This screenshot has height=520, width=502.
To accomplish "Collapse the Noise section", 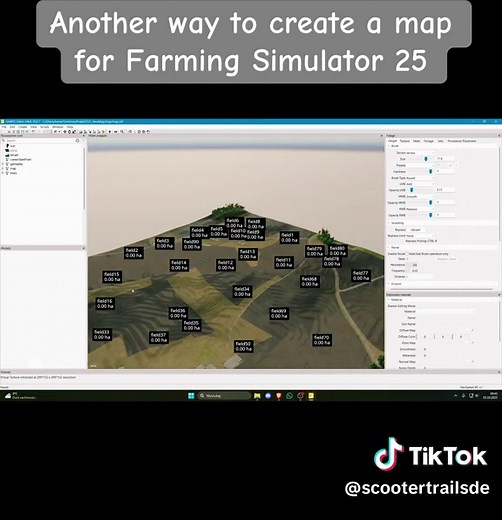I will [x=389, y=248].
